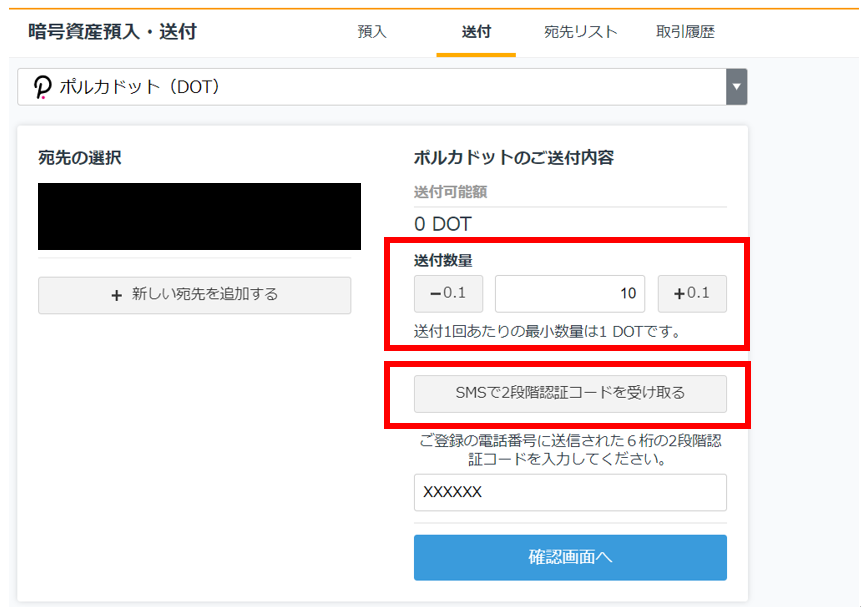Click SMSで2段階認証コードを受け取る button
861x607 pixels.
pyautogui.click(x=570, y=393)
